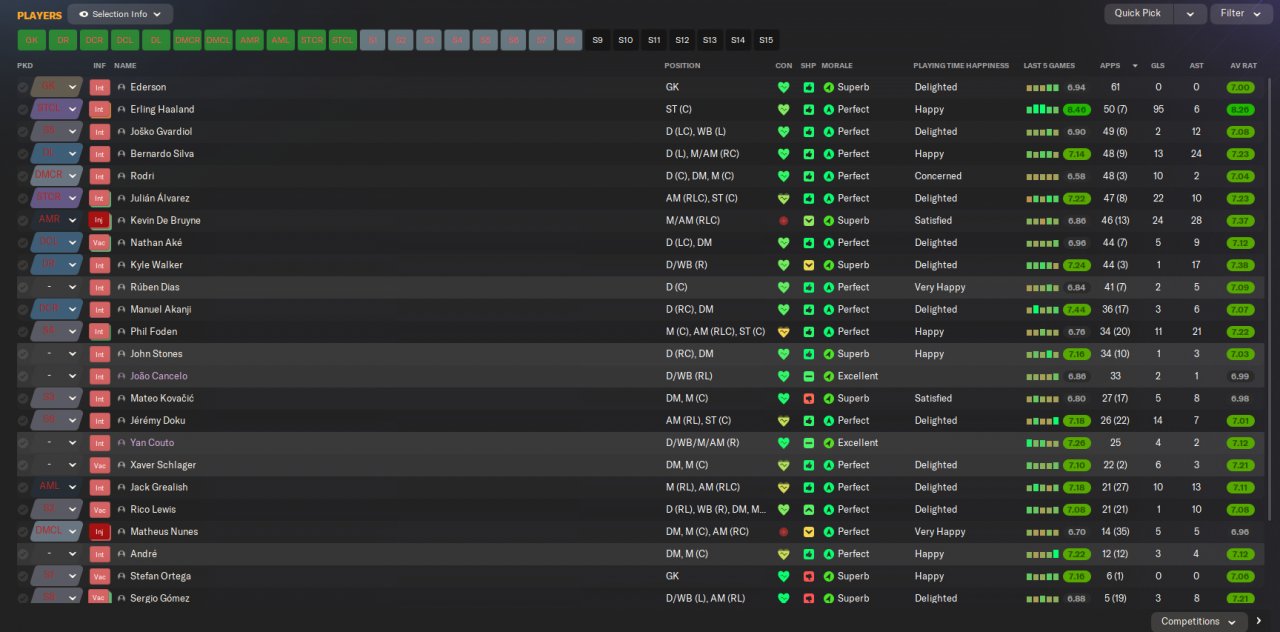The height and width of the screenshot is (632, 1280).
Task: Sort by the PLAYING TIME HAPPINESS header
Action: click(x=961, y=66)
